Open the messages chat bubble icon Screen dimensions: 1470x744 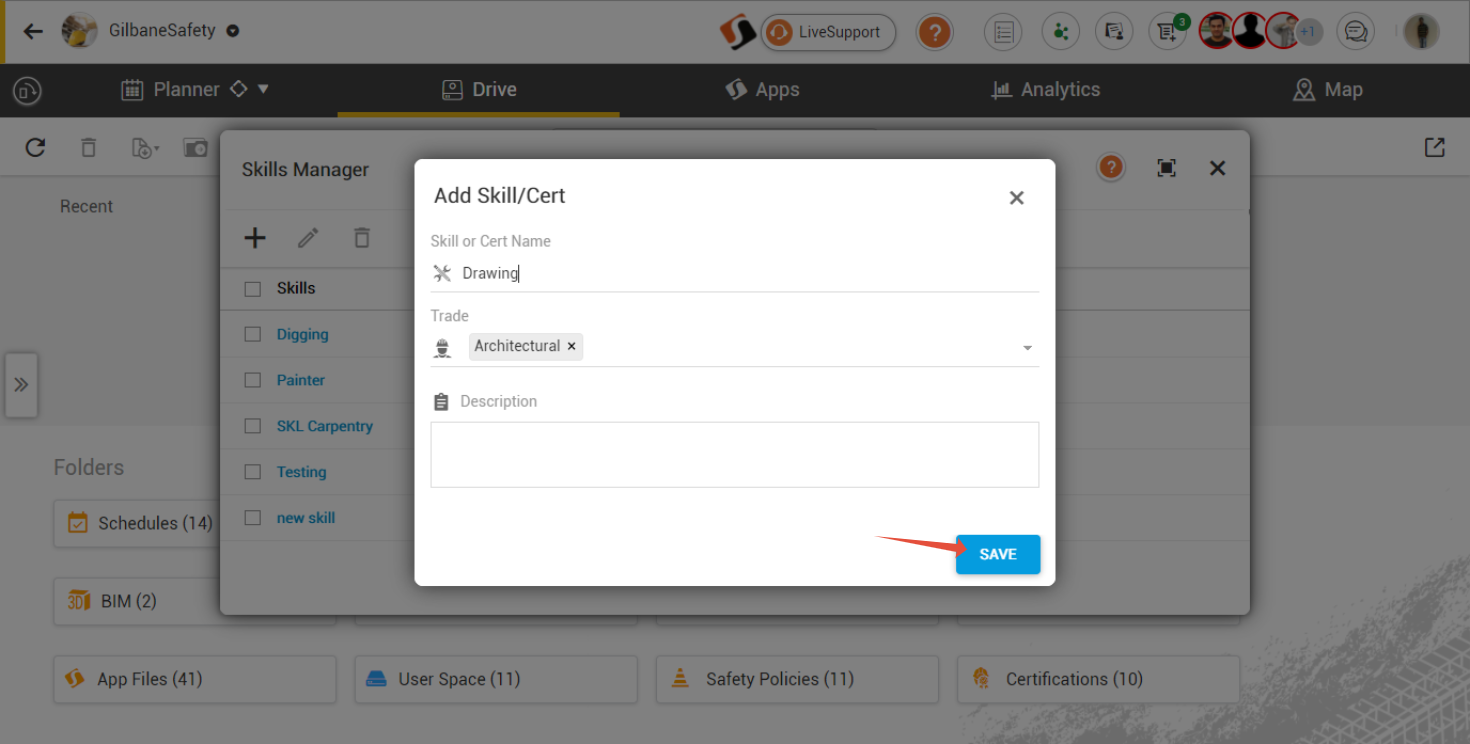1356,32
